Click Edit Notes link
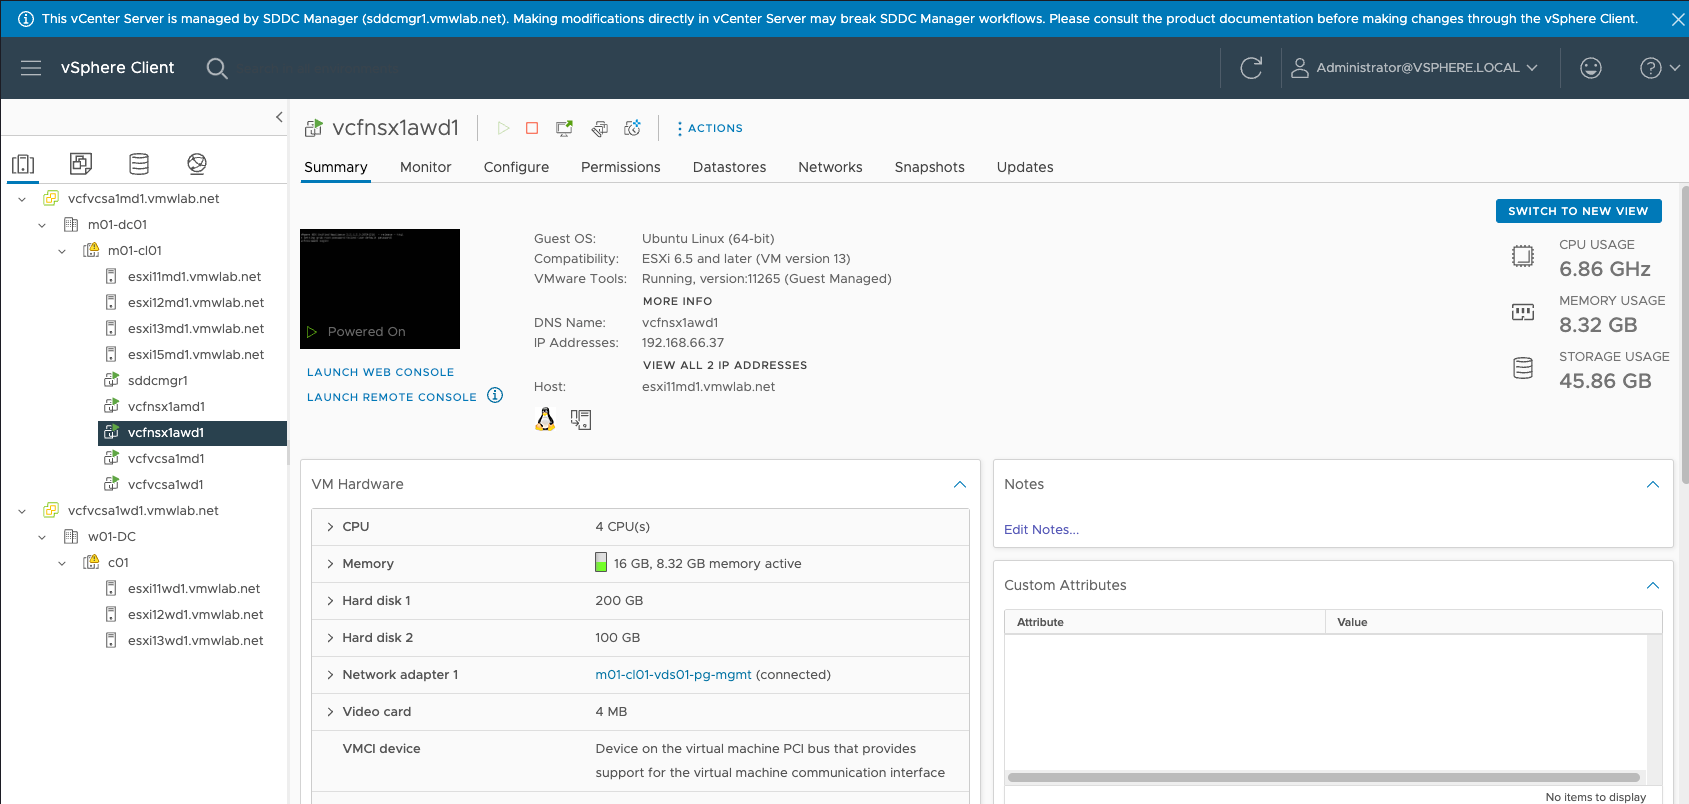This screenshot has height=804, width=1689. pos(1041,530)
